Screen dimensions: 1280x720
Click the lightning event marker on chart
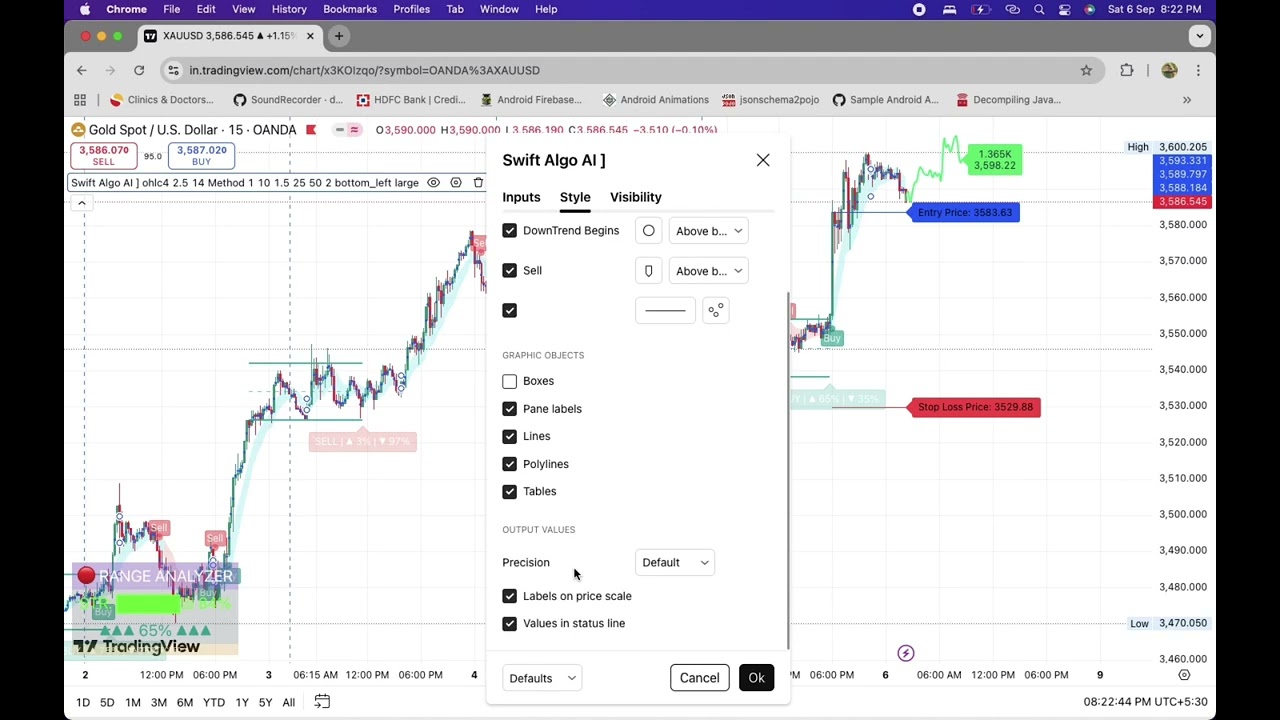pos(905,653)
